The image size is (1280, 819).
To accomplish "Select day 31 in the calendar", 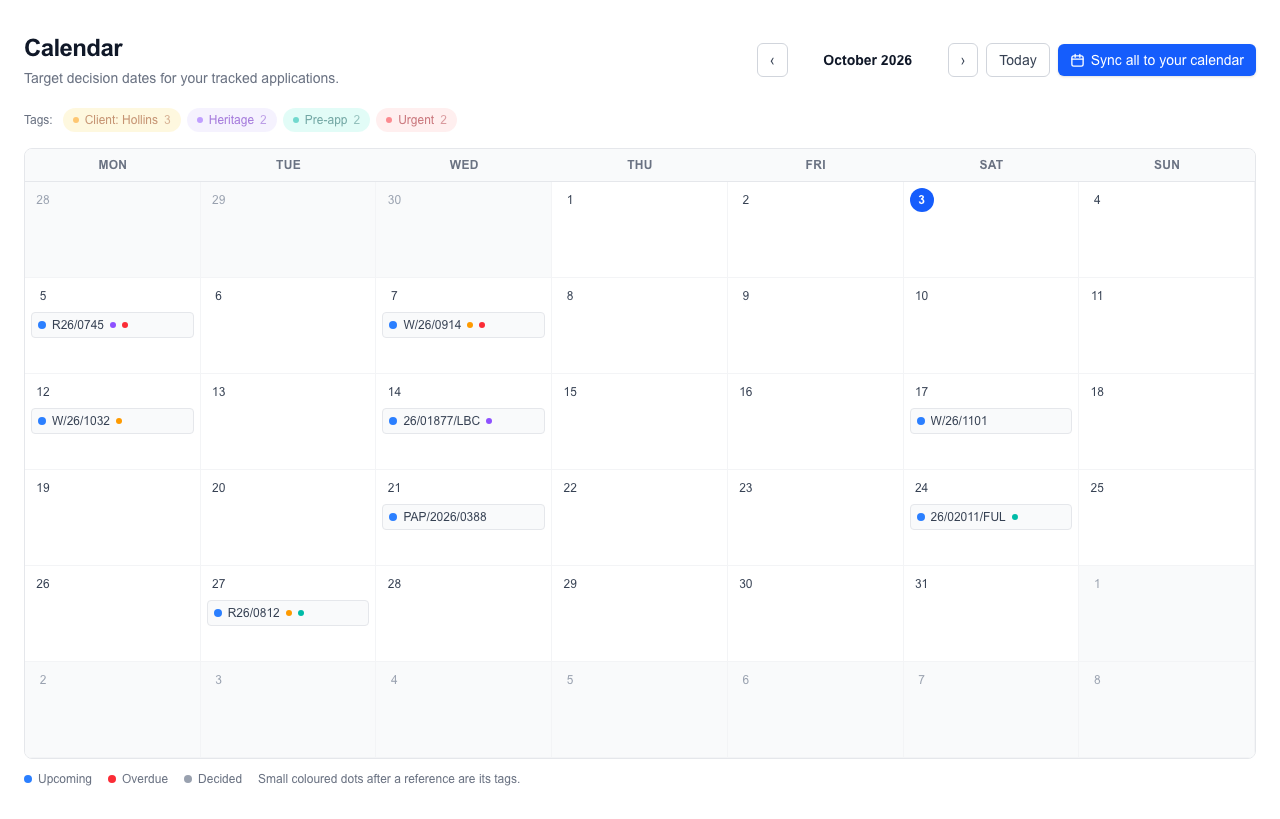I will [922, 584].
